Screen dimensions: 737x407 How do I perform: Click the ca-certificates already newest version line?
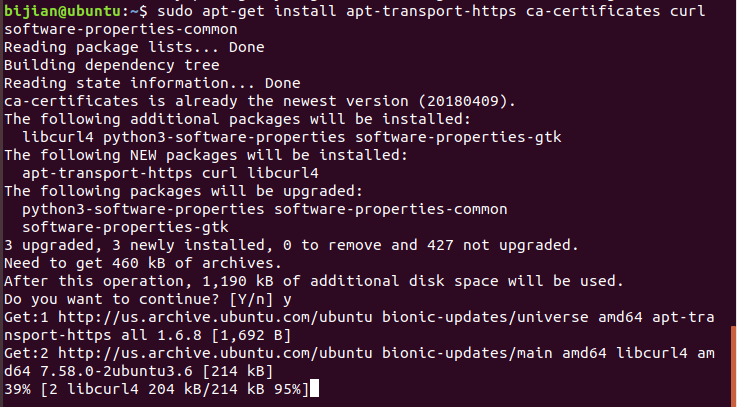pos(260,101)
